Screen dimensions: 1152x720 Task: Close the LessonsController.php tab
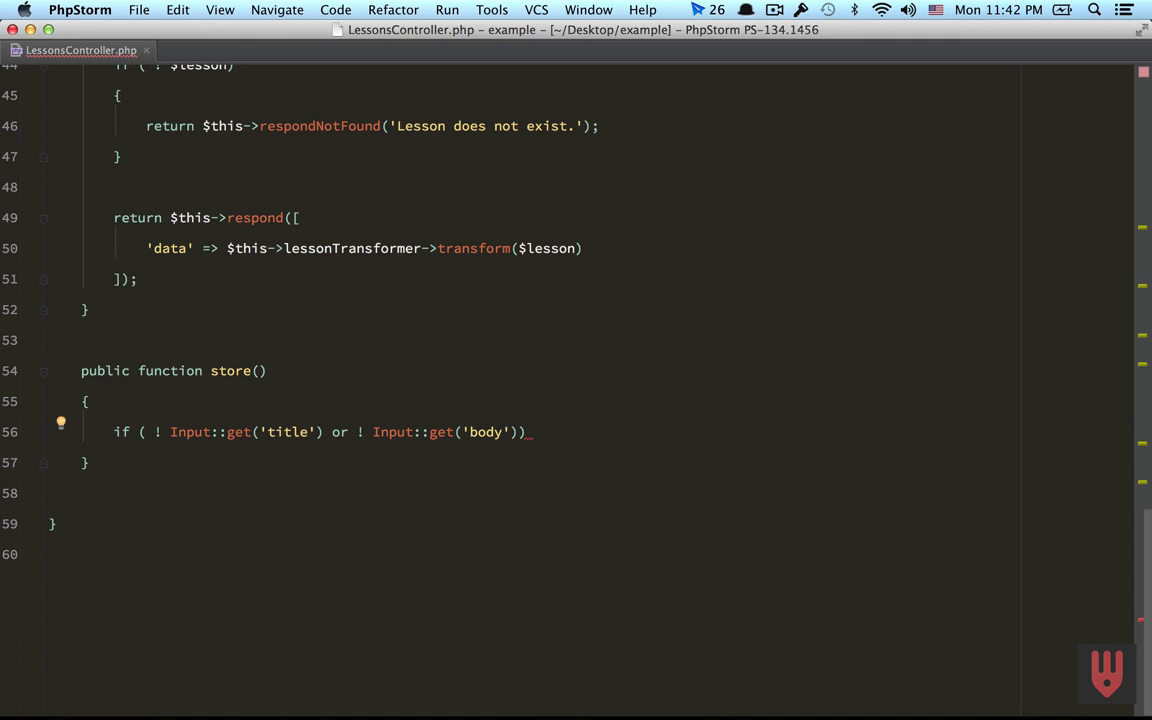coord(146,50)
